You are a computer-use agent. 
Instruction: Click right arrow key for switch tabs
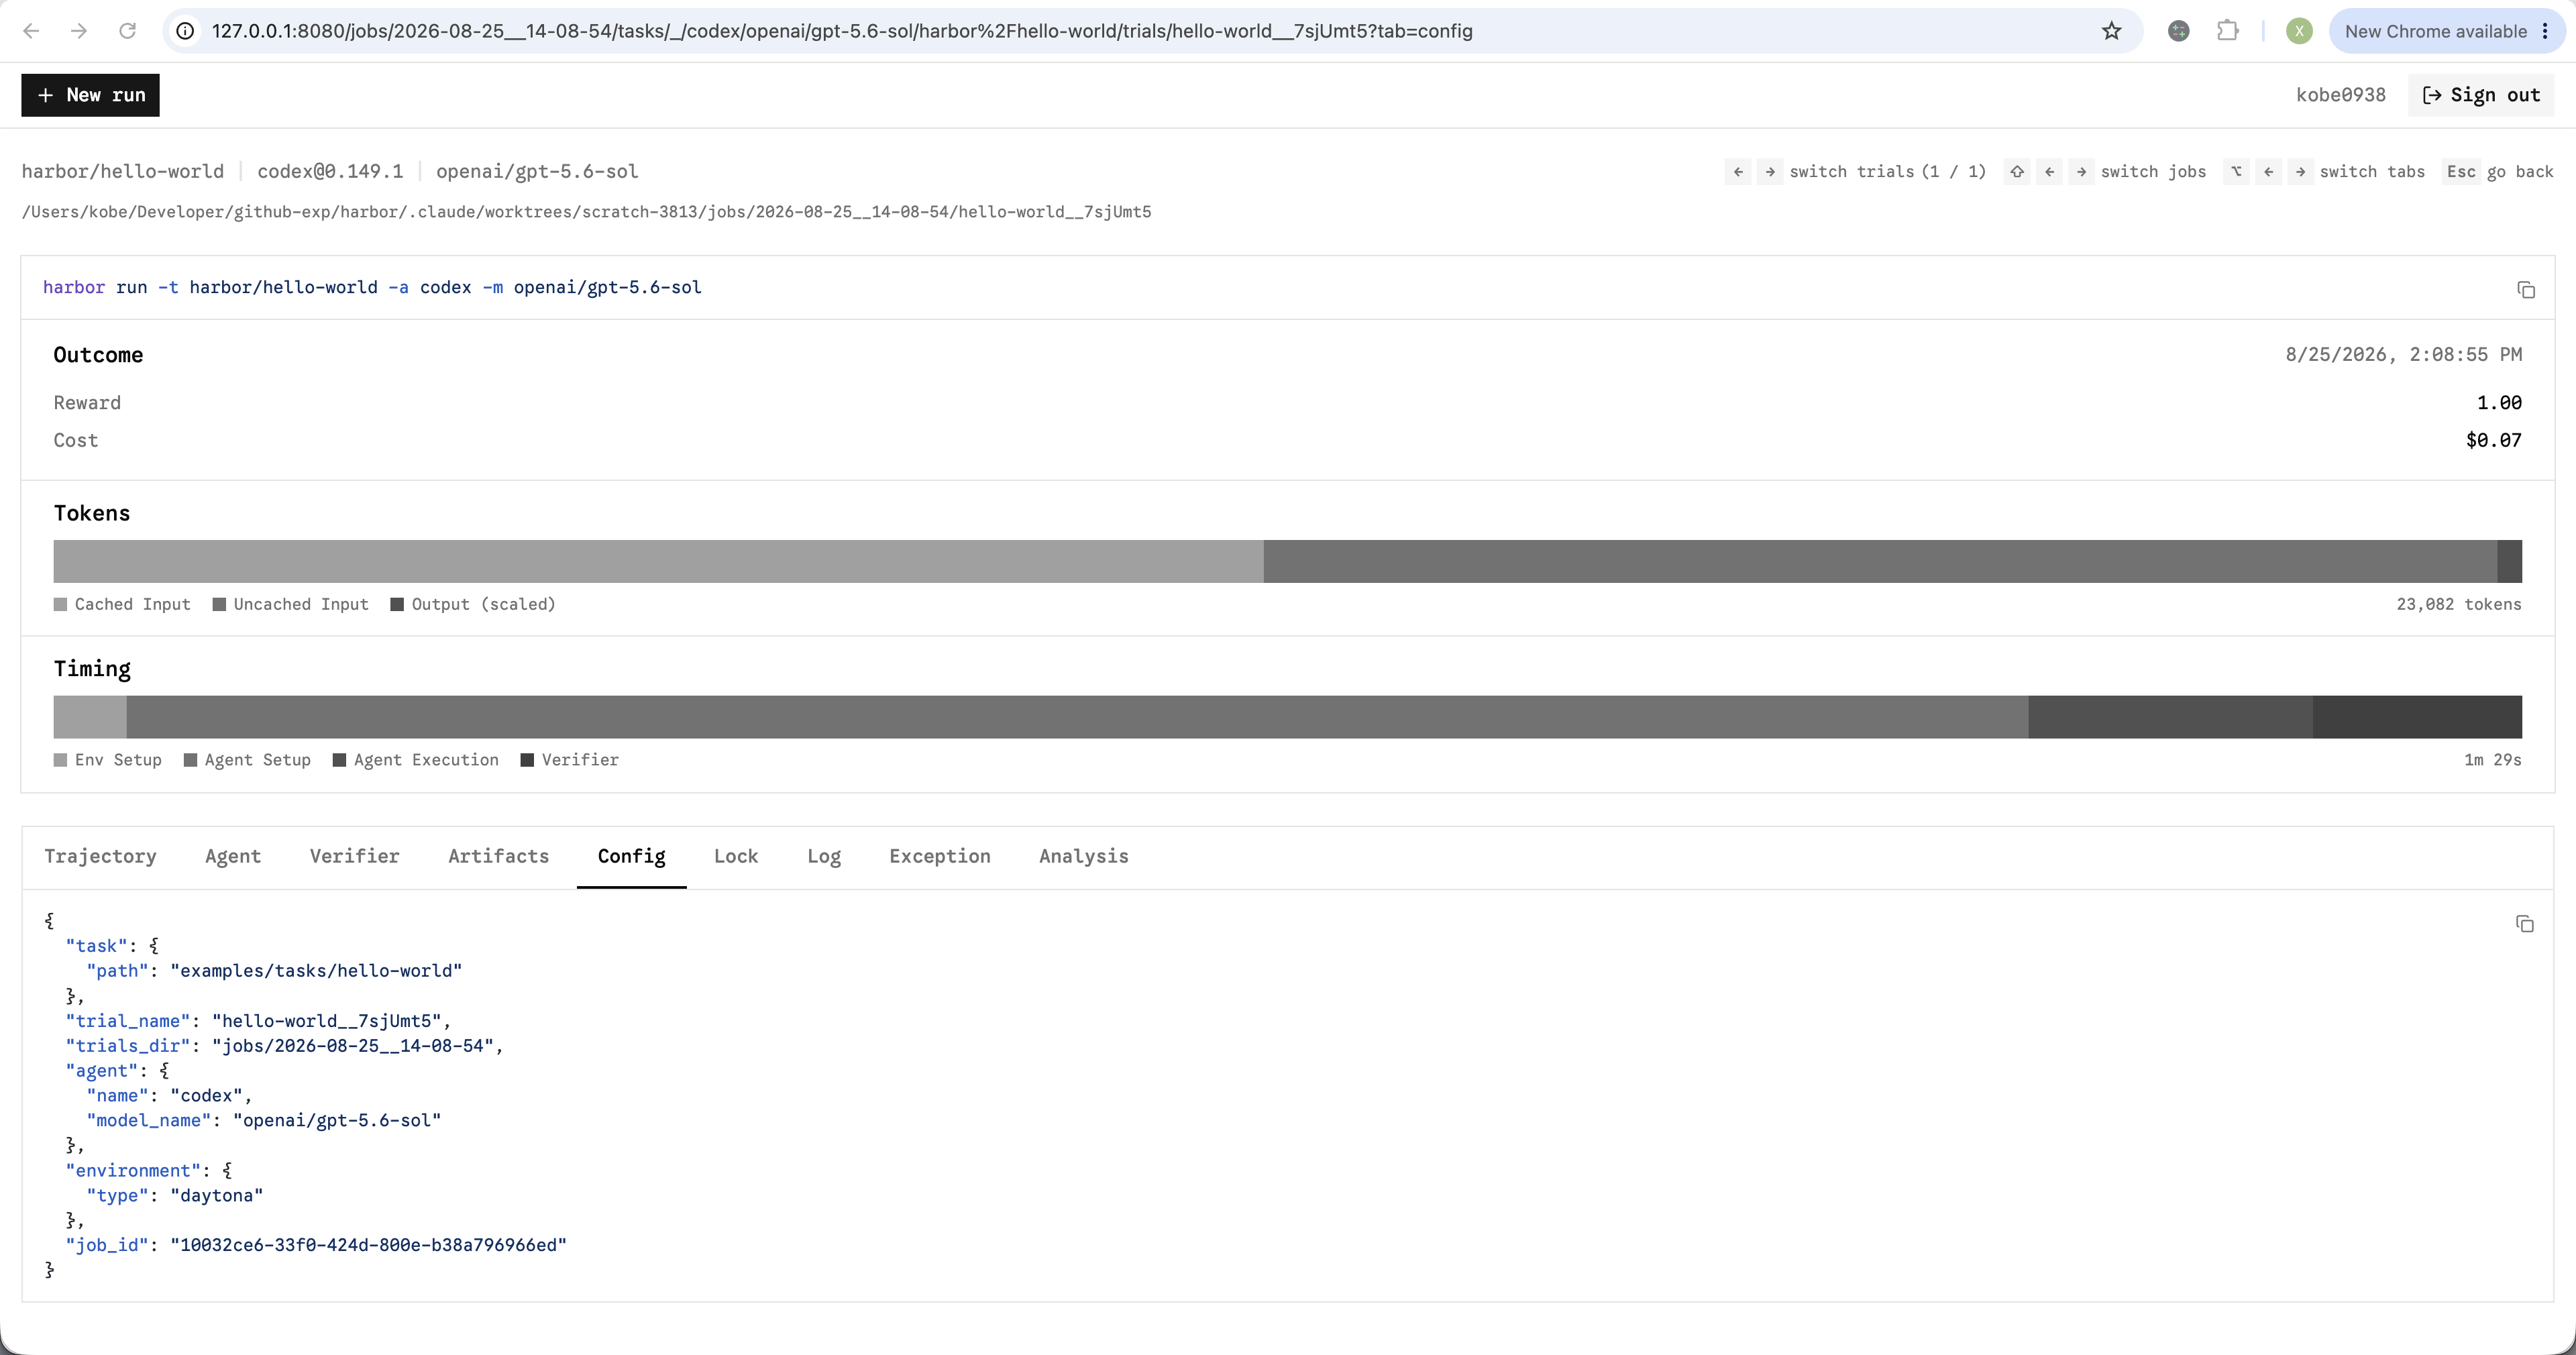(2300, 172)
